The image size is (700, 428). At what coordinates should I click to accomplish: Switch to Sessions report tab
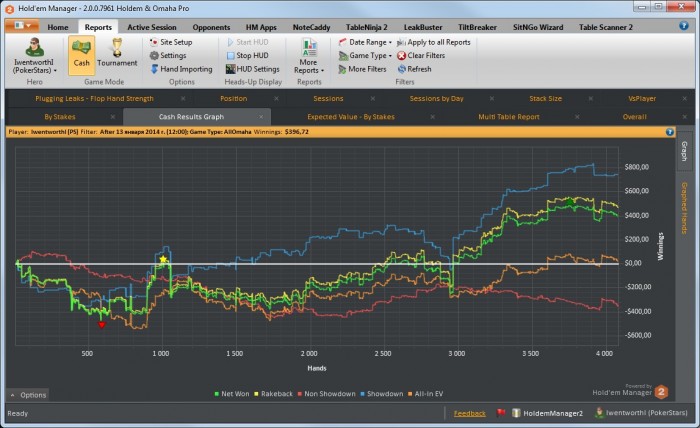coord(328,99)
